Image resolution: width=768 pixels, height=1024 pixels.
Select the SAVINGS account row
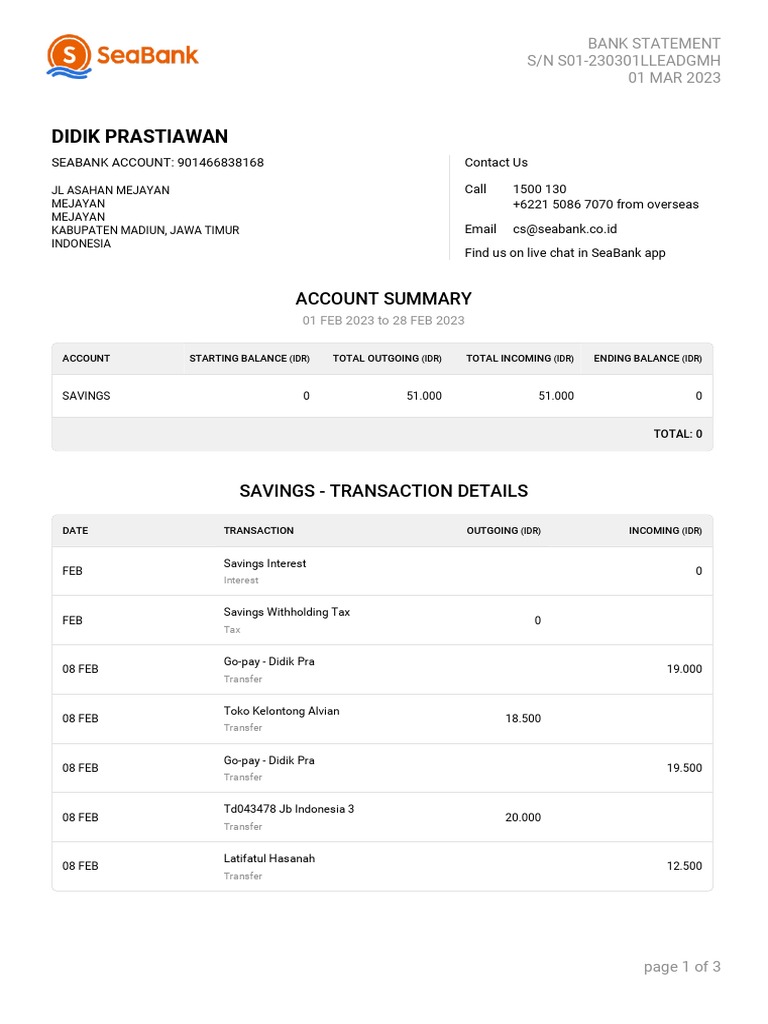point(383,396)
